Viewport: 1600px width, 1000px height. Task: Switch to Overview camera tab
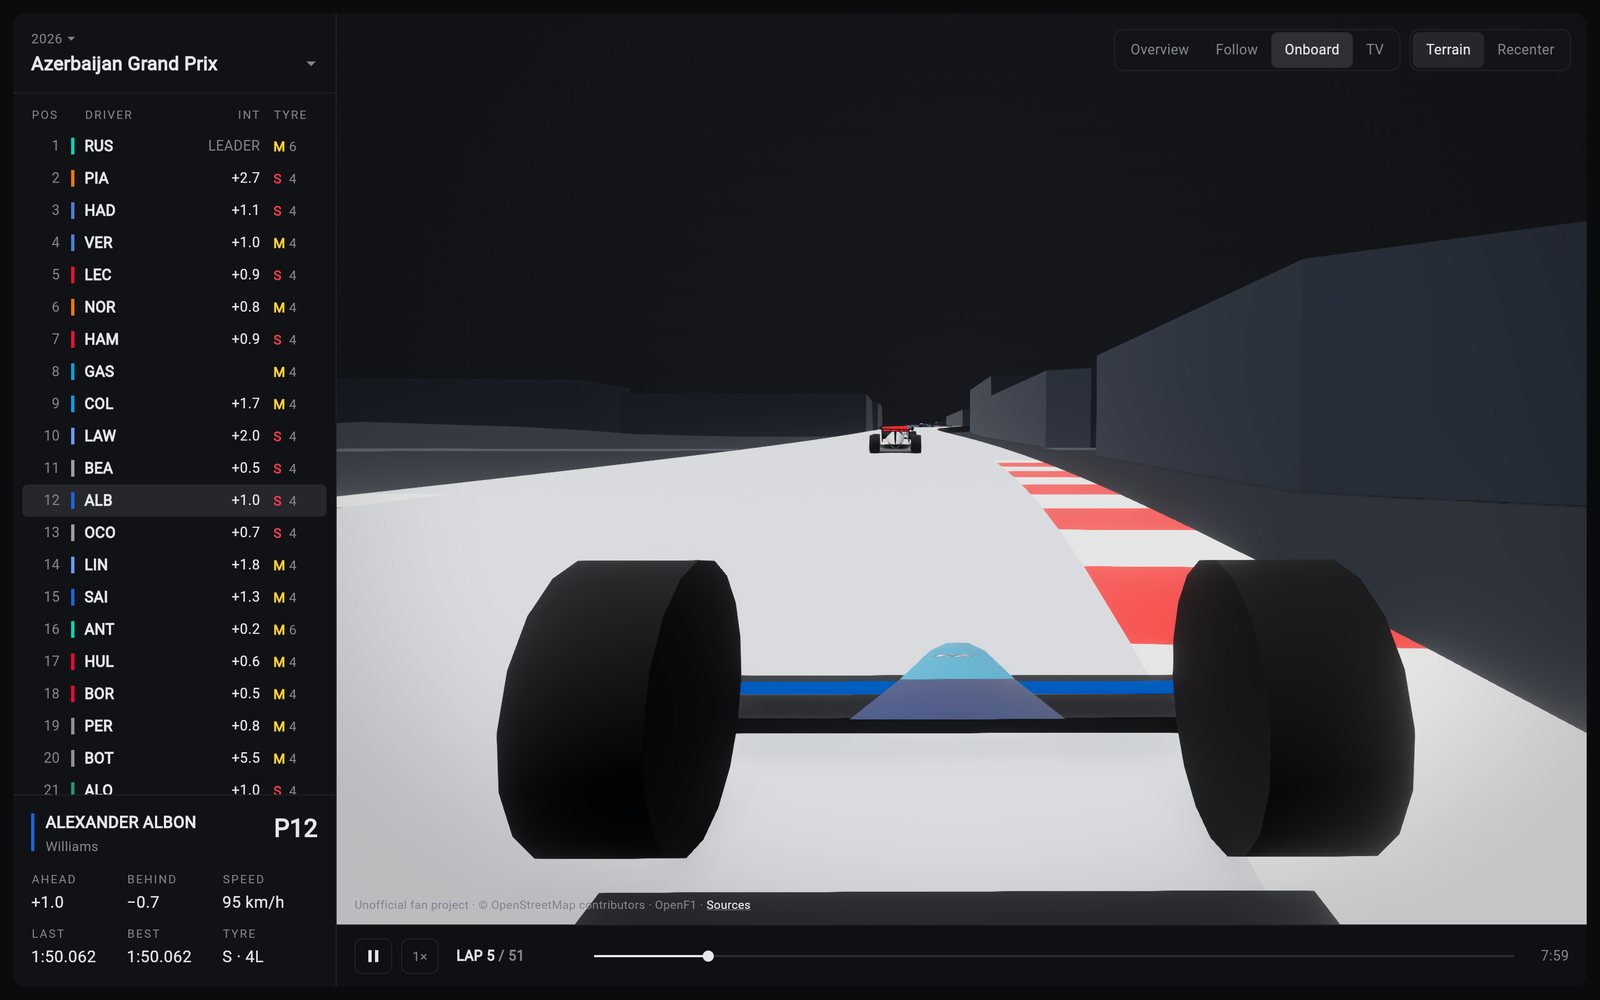(1159, 50)
